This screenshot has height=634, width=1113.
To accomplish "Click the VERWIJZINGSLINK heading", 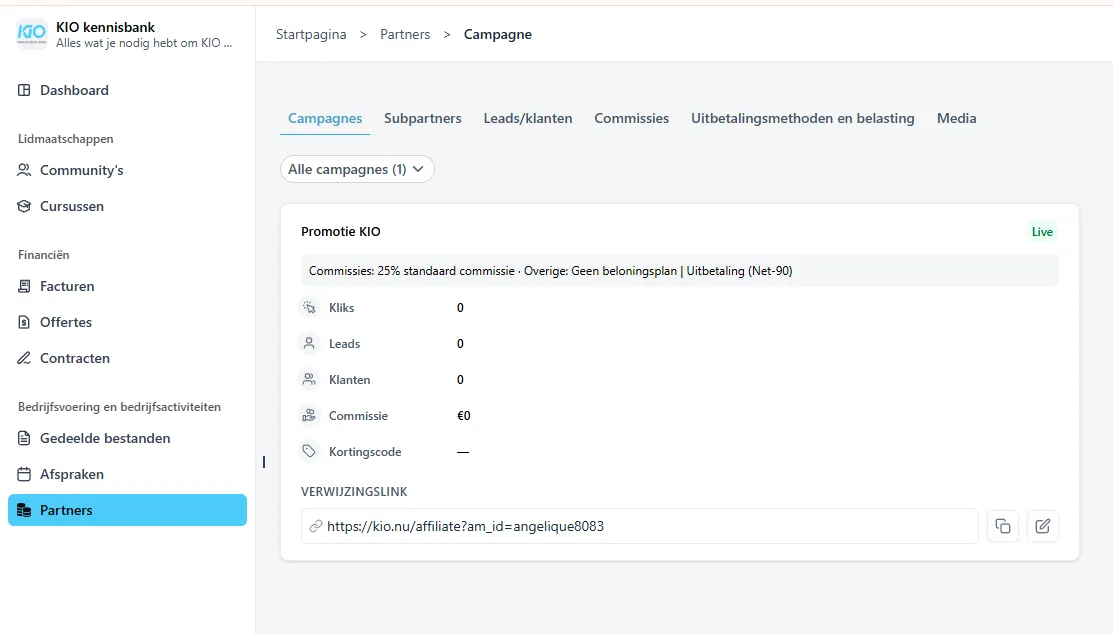I will pyautogui.click(x=354, y=491).
